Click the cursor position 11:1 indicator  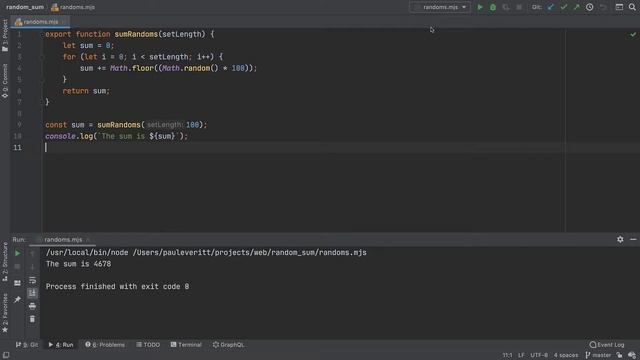(507, 356)
